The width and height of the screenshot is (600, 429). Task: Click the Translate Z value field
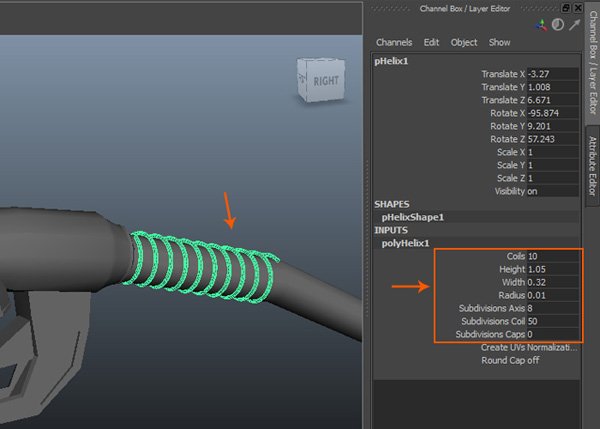pos(553,100)
